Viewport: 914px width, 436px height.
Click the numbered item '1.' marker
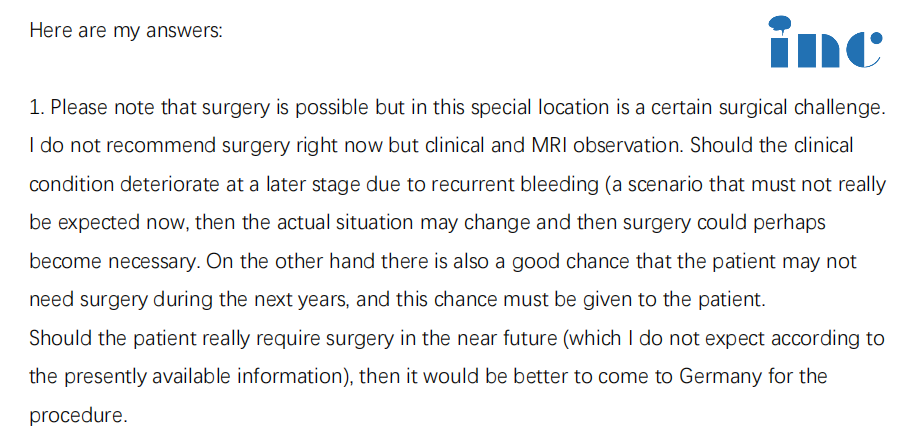37,107
